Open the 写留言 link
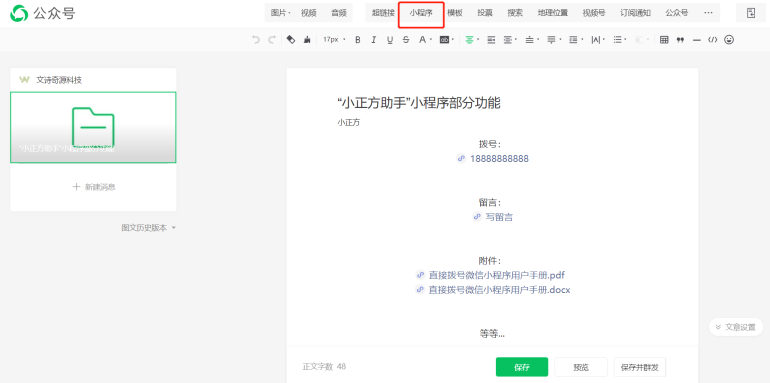Image resolution: width=770 pixels, height=383 pixels. point(499,217)
